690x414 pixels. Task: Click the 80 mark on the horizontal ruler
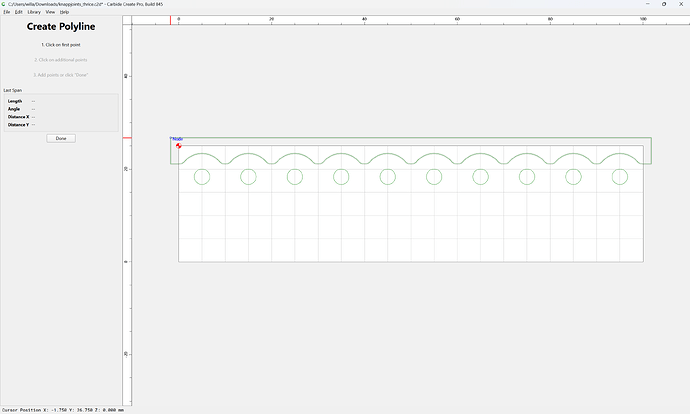coord(550,19)
